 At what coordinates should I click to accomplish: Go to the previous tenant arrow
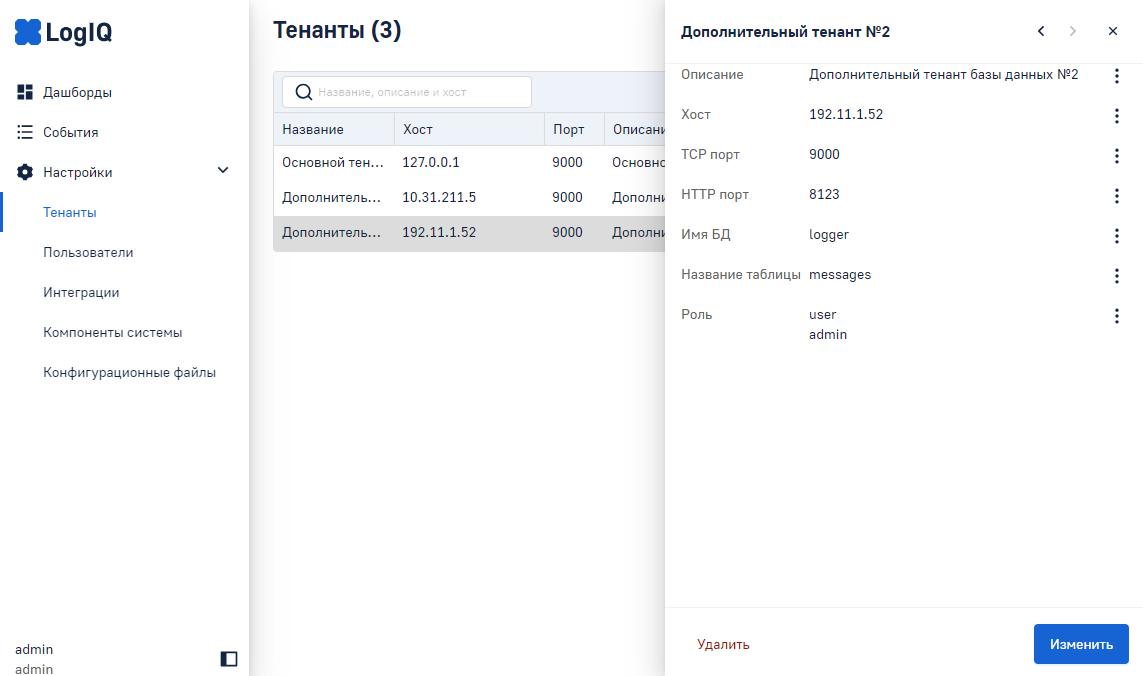click(1041, 31)
